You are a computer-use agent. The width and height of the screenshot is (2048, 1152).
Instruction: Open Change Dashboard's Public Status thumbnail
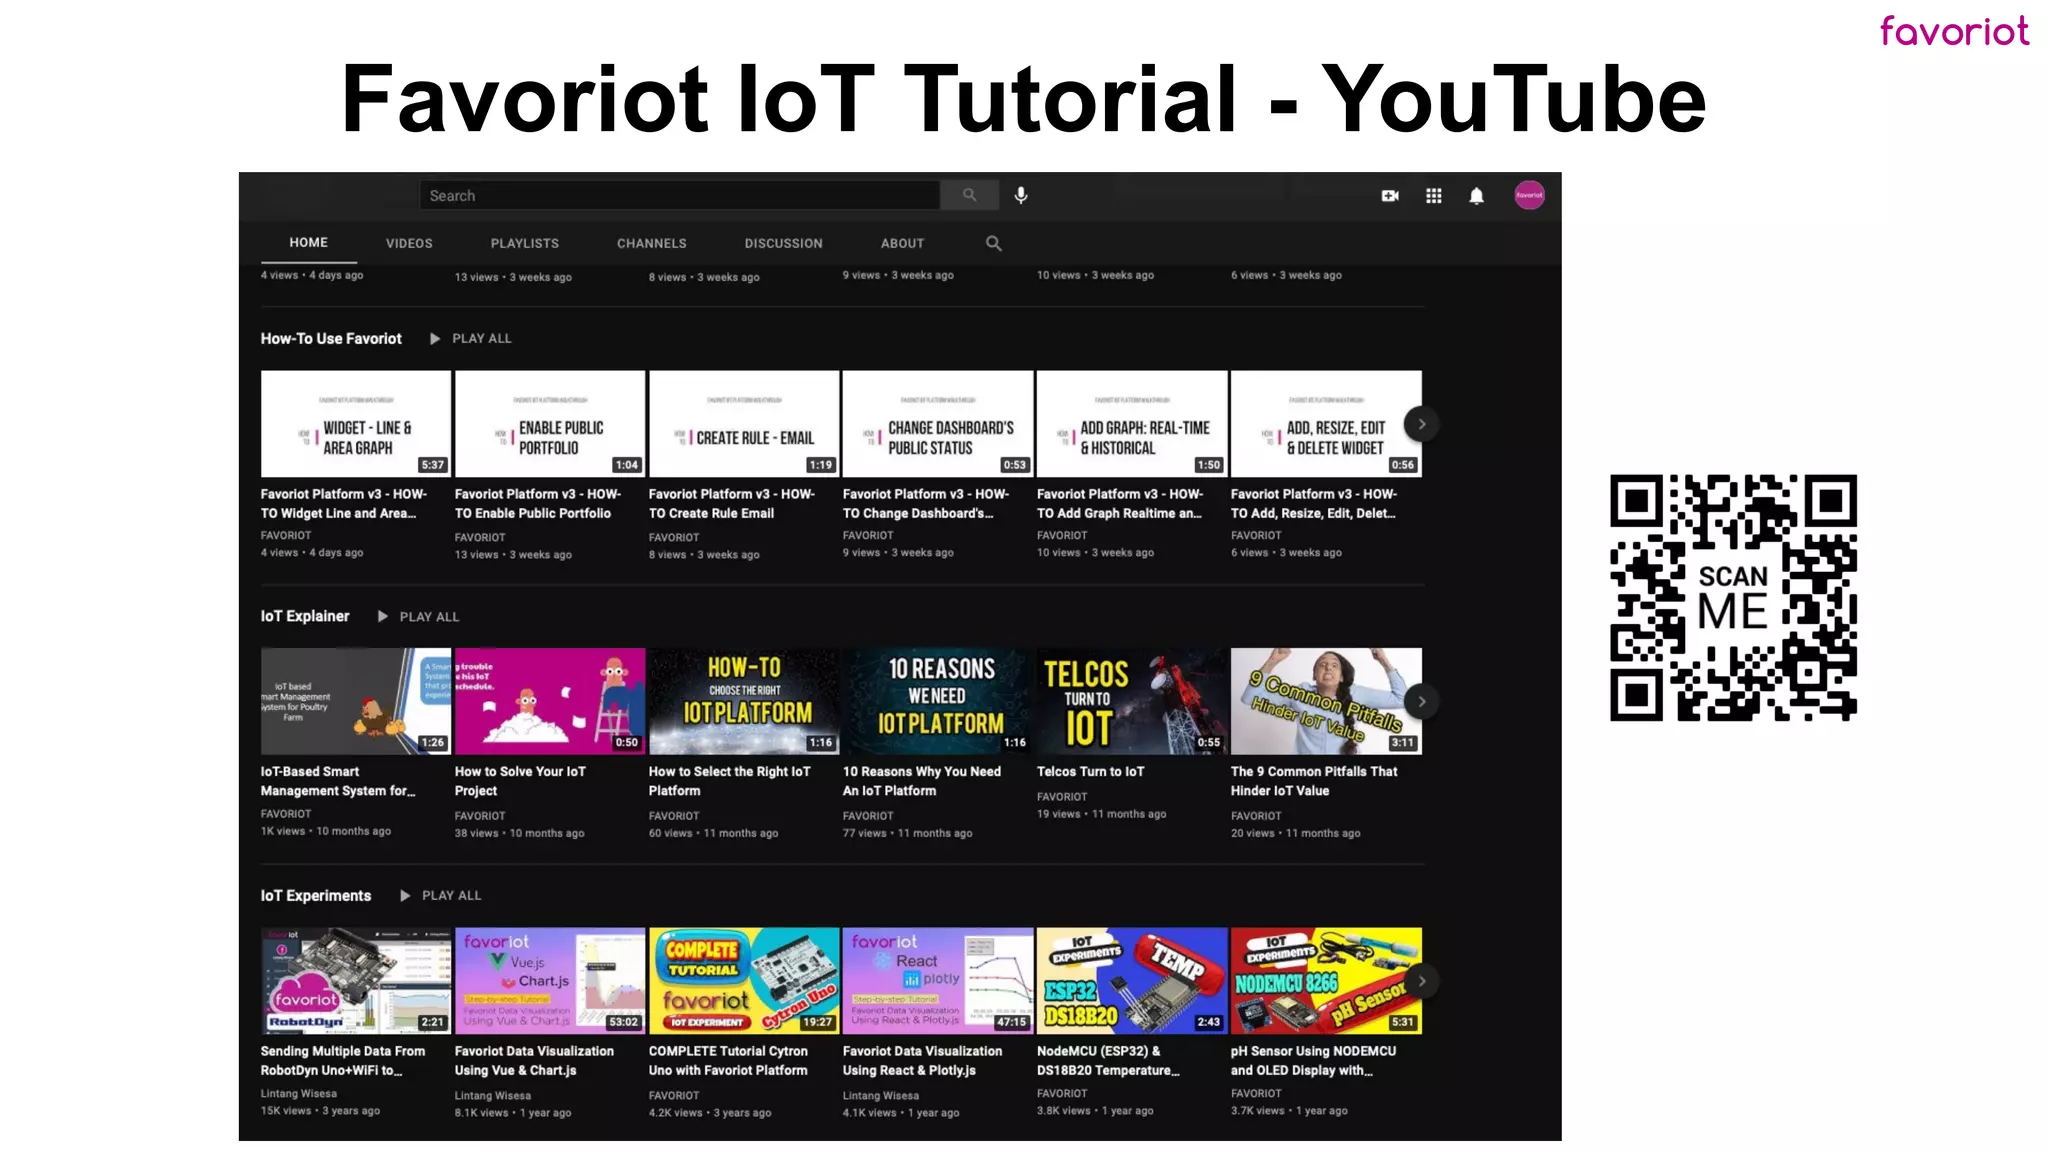coord(937,424)
